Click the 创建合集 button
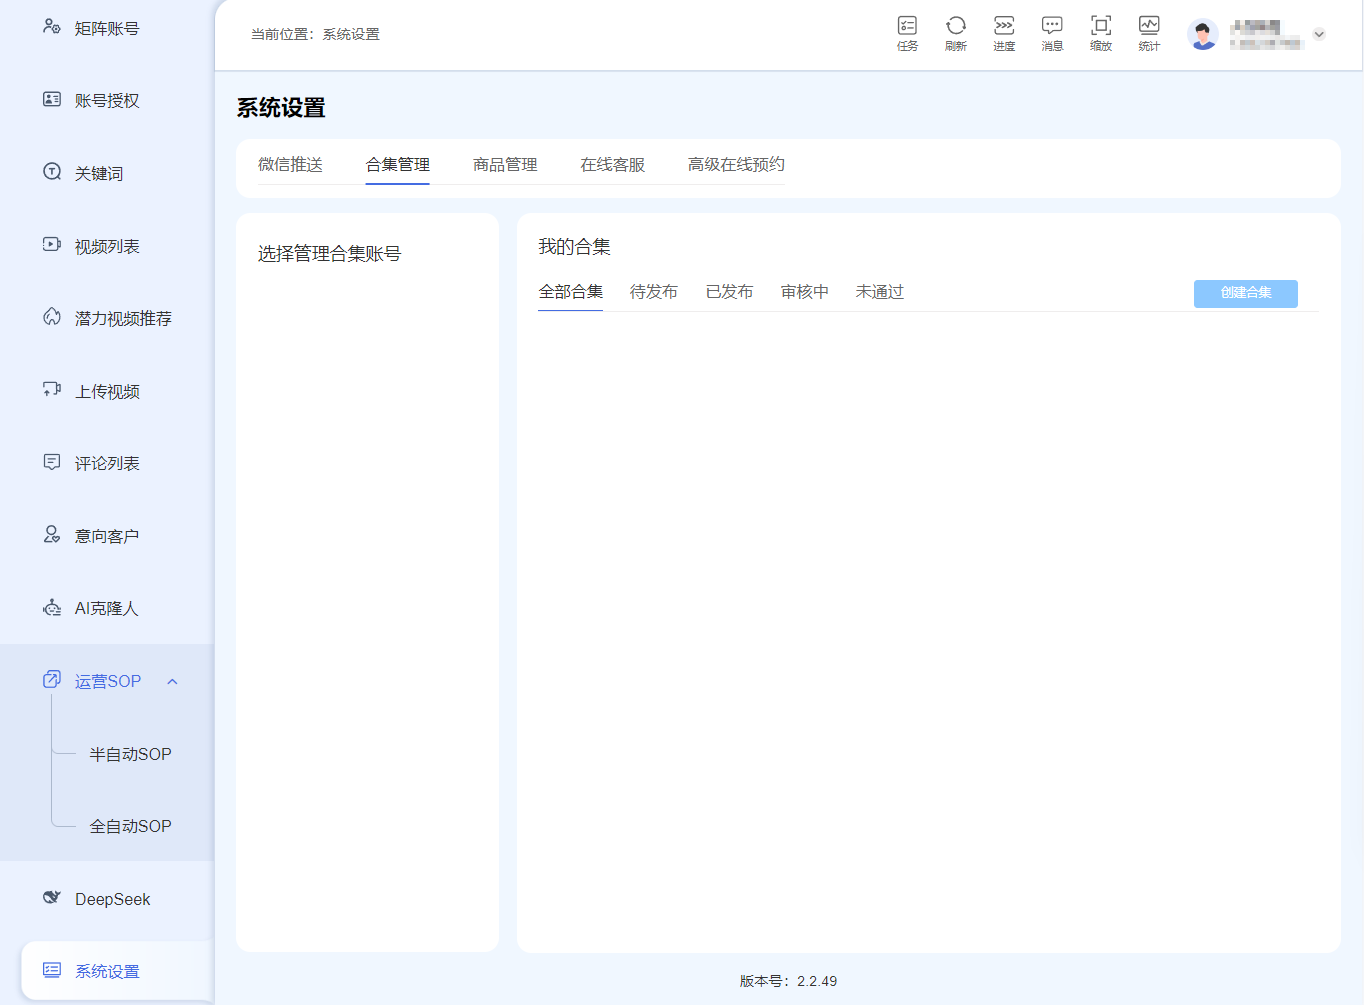This screenshot has height=1005, width=1364. click(x=1246, y=293)
